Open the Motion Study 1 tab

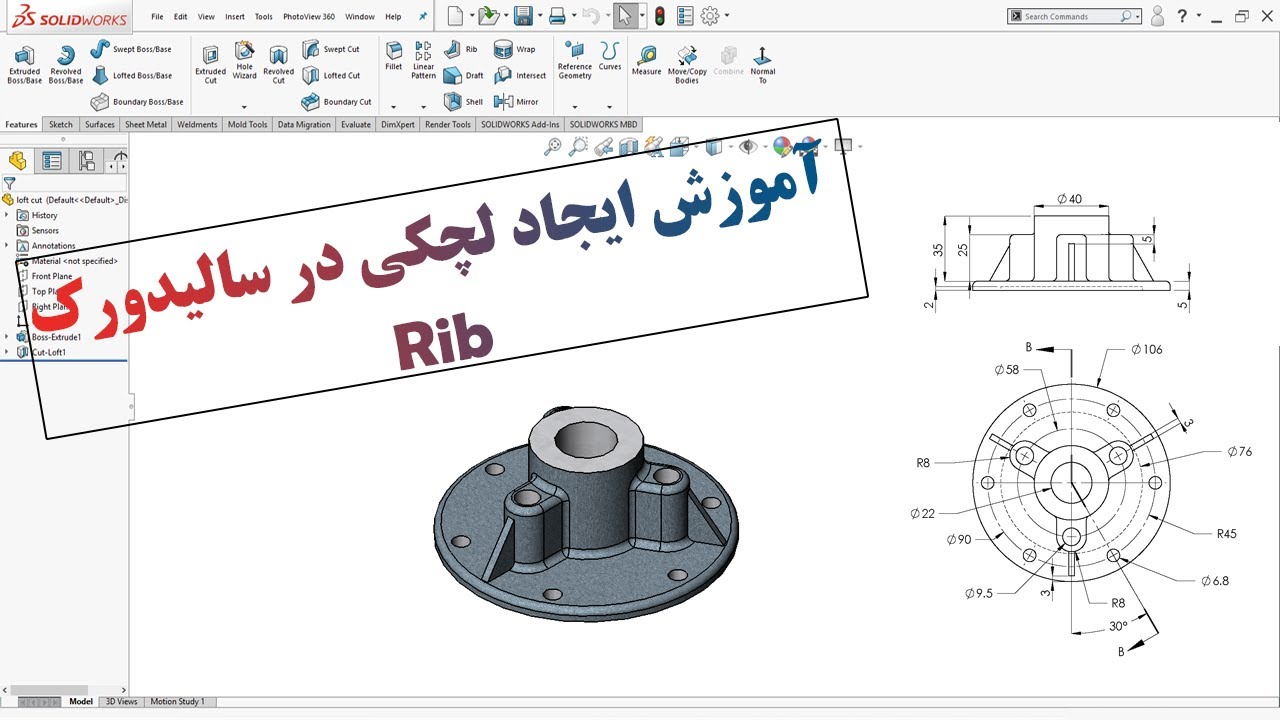[x=177, y=702]
